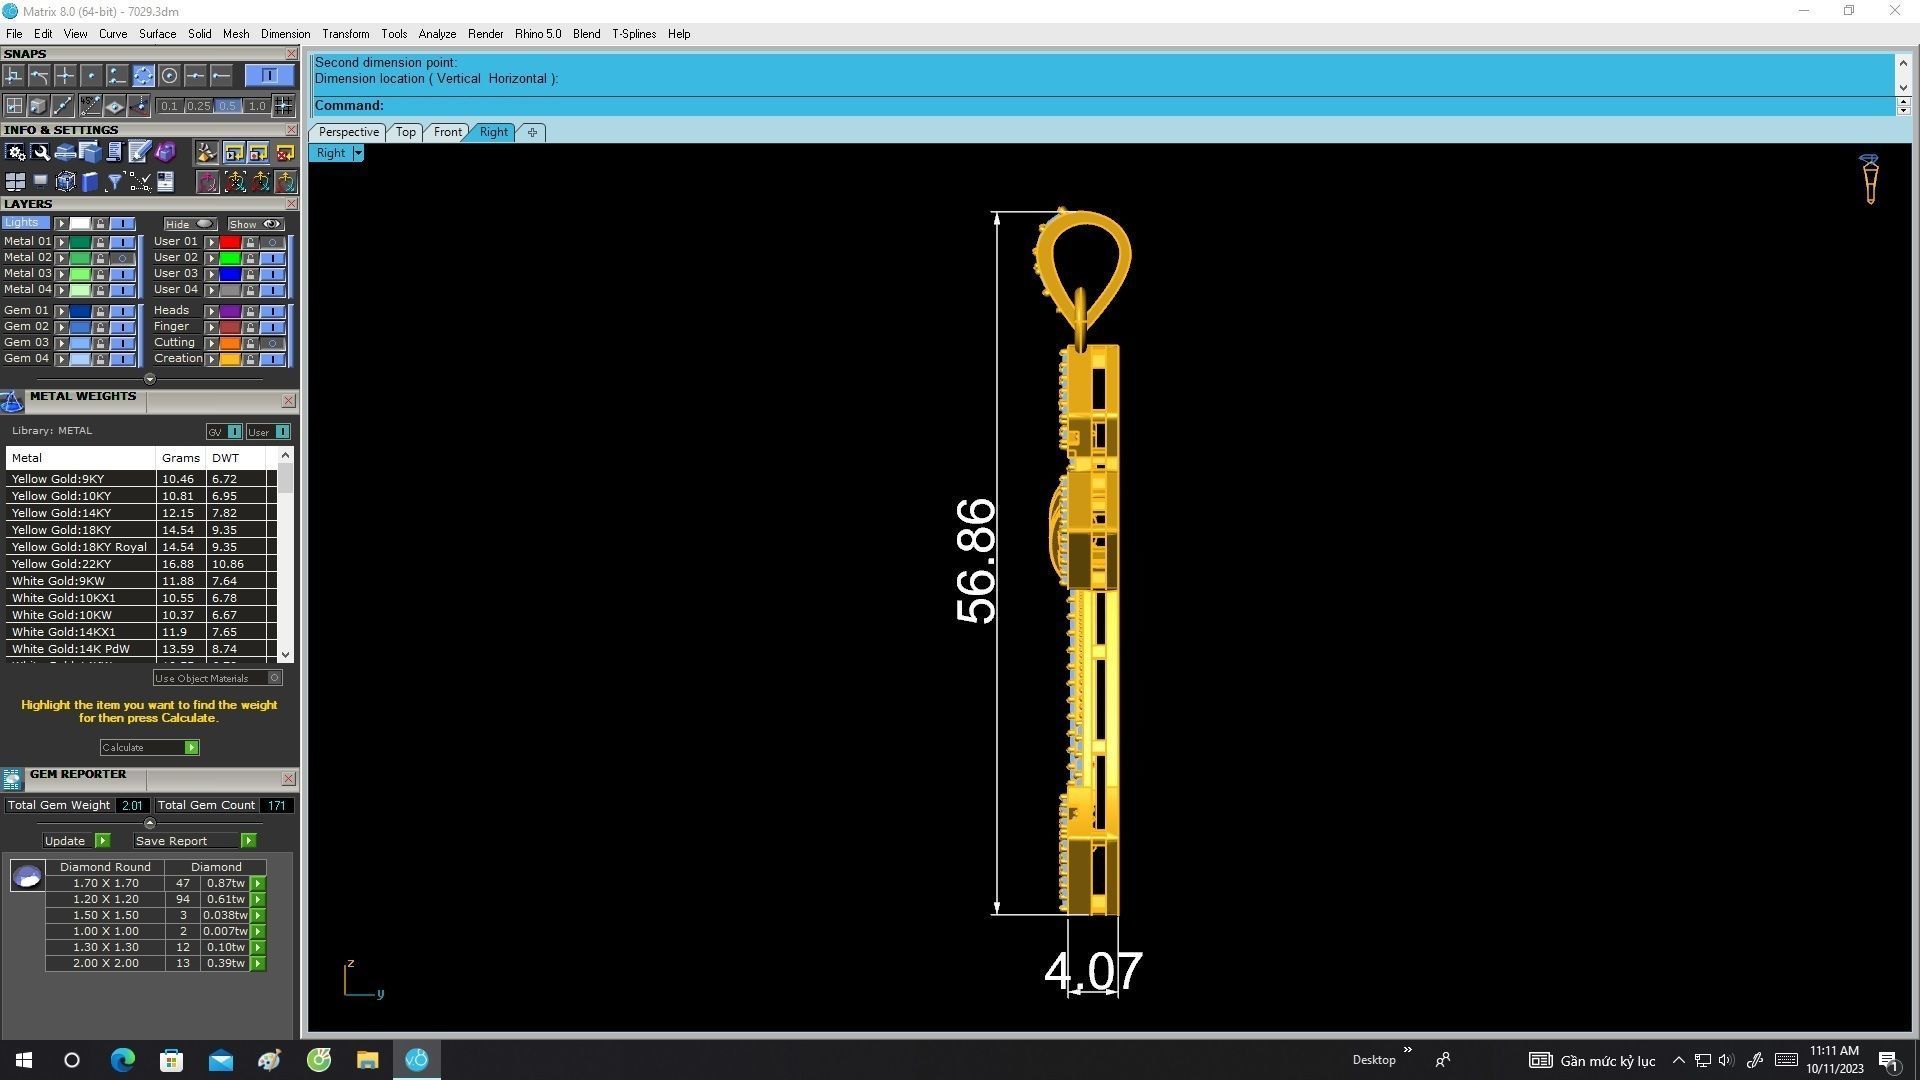The width and height of the screenshot is (1920, 1080).
Task: Click the selection filter funnel icon
Action: click(x=114, y=181)
